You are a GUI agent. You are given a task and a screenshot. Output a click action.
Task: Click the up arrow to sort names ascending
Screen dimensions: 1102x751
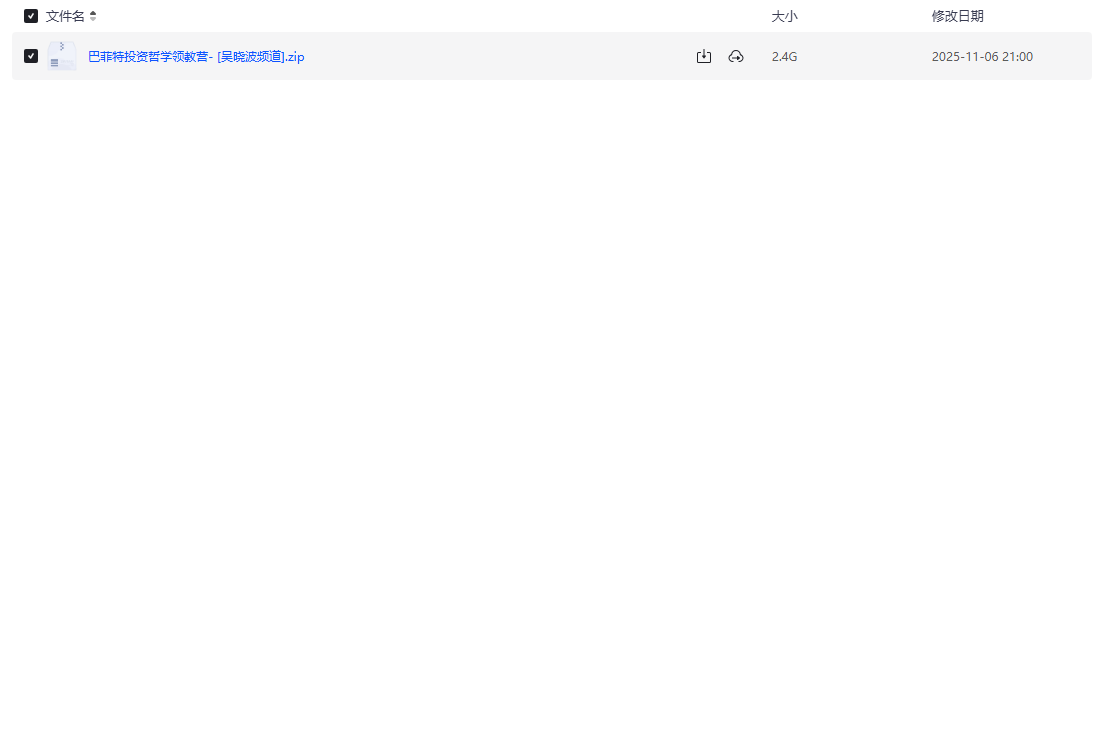click(93, 13)
